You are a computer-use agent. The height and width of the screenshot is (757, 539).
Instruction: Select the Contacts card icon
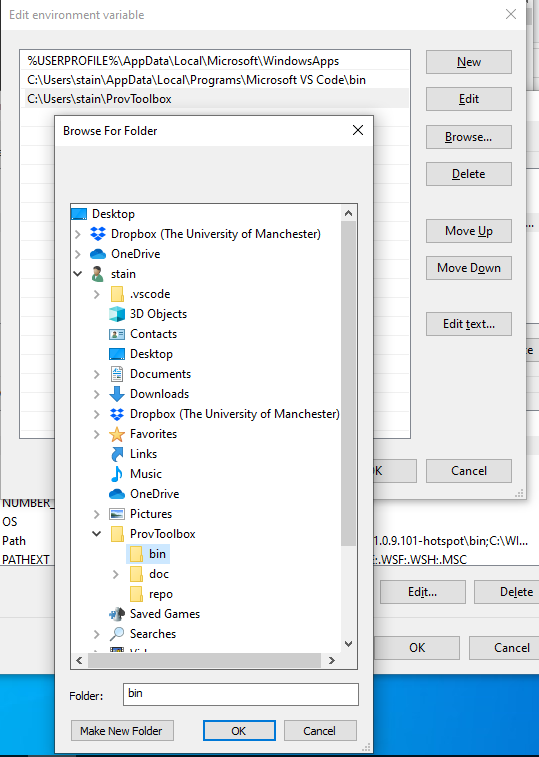pyautogui.click(x=117, y=334)
